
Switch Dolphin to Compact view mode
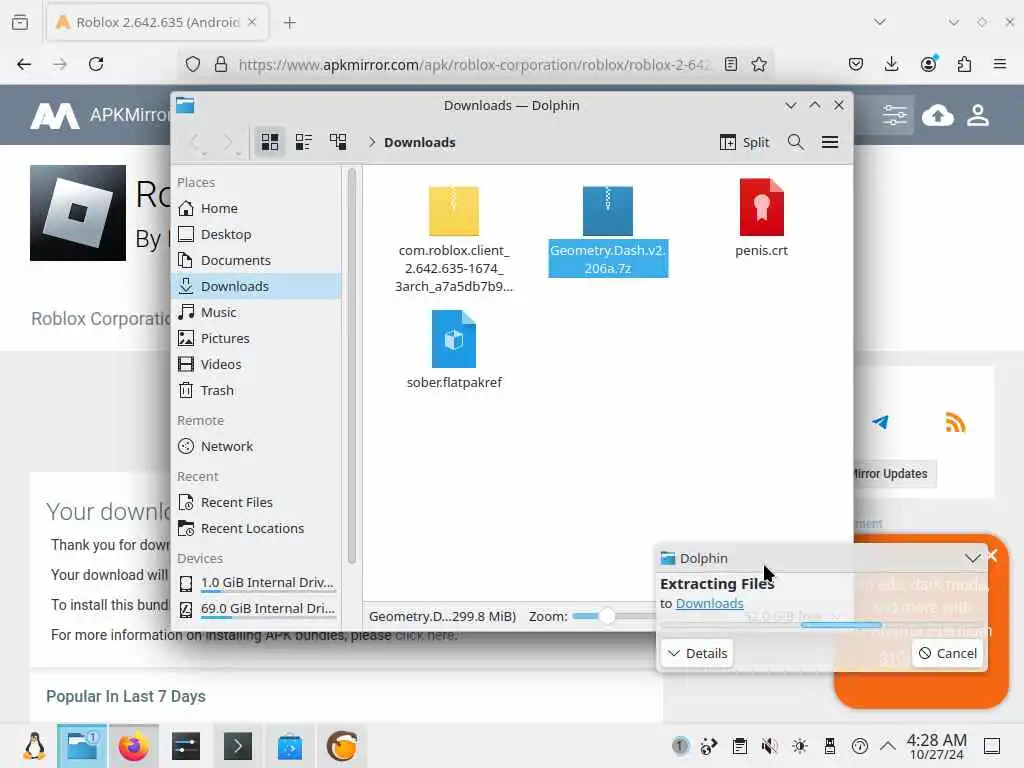tap(304, 142)
